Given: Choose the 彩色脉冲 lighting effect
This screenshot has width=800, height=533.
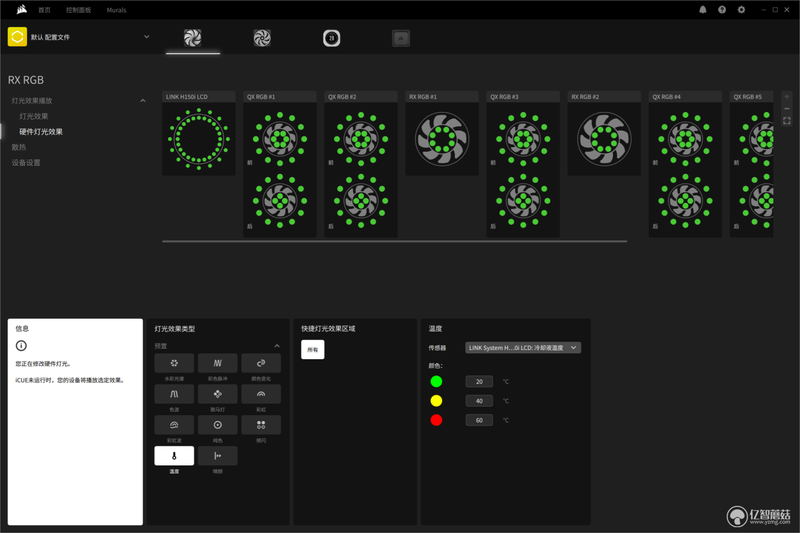Looking at the screenshot, I should pyautogui.click(x=217, y=363).
